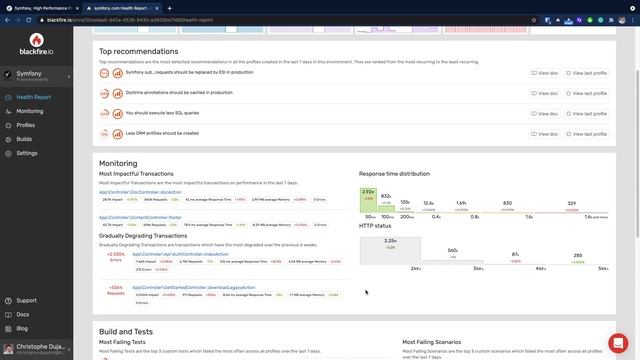
Task: Open the Support link in sidebar
Action: 26,300
